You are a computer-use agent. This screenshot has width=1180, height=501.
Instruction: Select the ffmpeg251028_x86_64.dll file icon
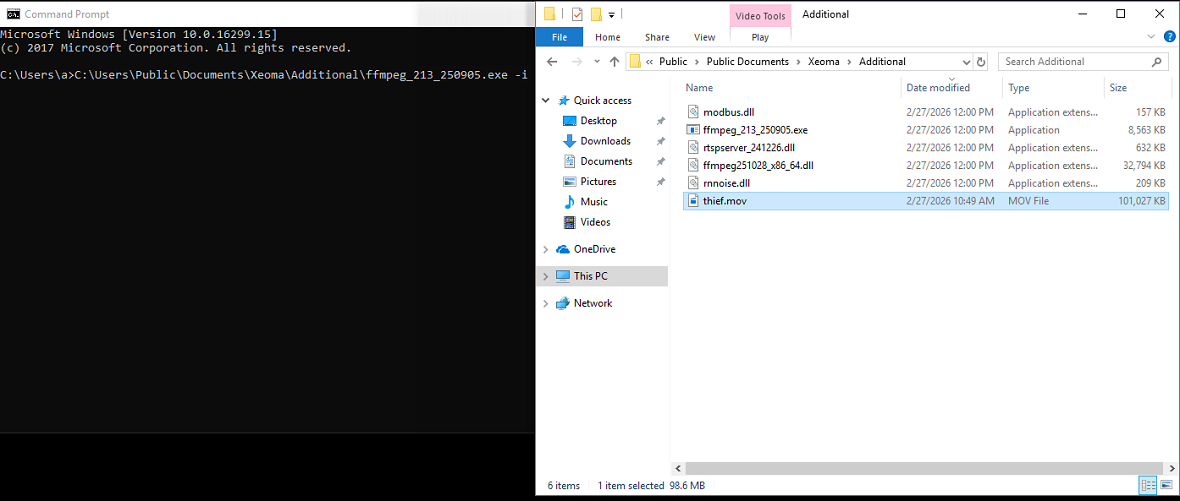[x=693, y=165]
